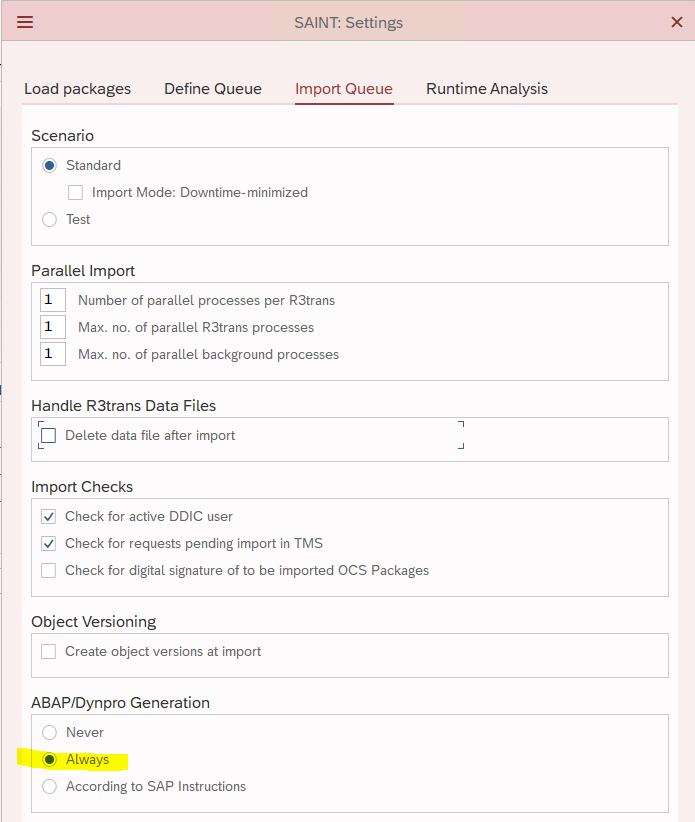
Task: Open the hamburger menu icon
Action: pos(25,22)
